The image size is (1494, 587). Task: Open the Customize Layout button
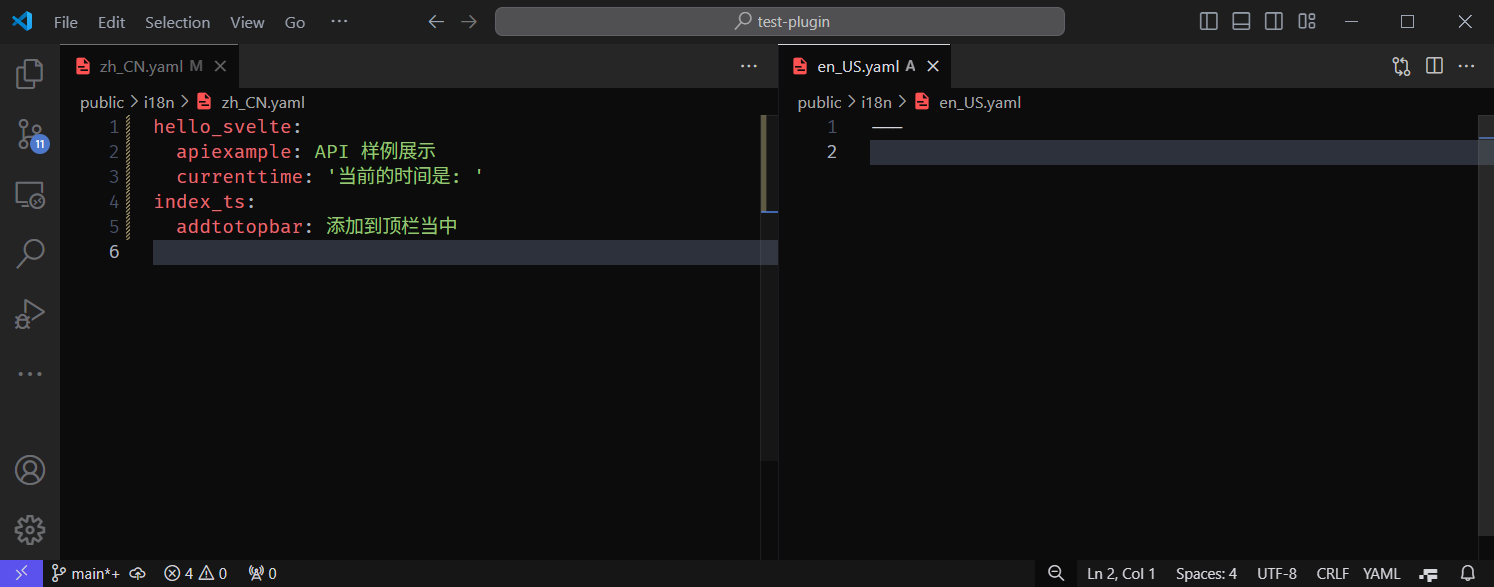1306,22
